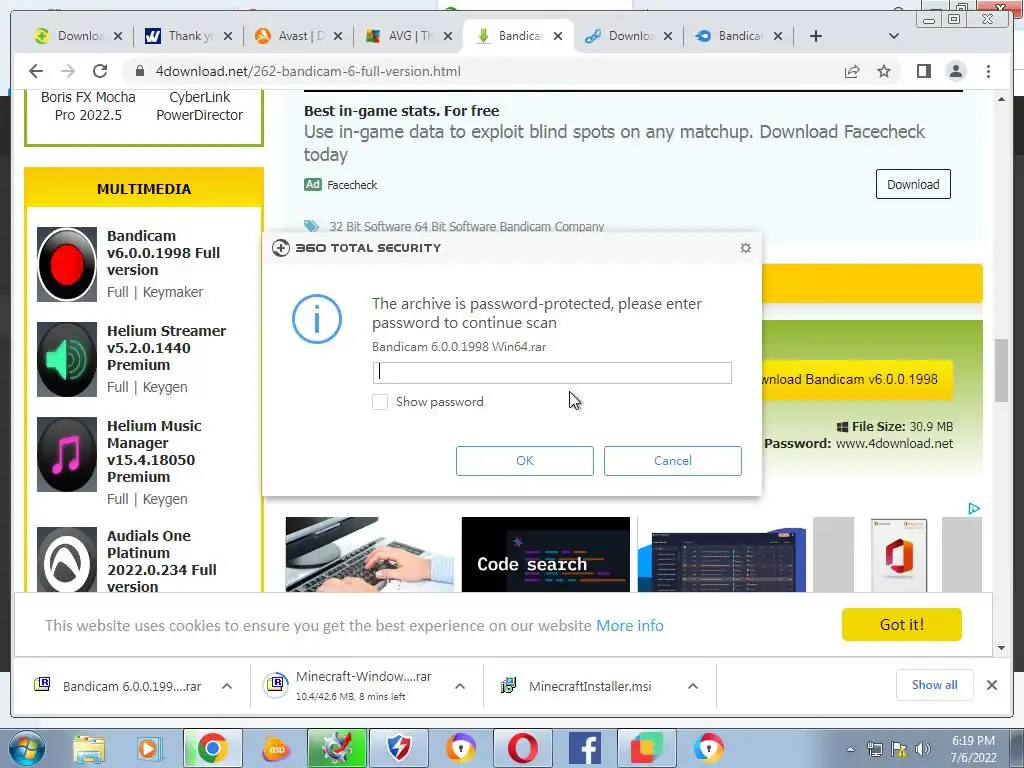Expand the tab search dropdown
Image resolution: width=1024 pixels, height=768 pixels.
(894, 36)
